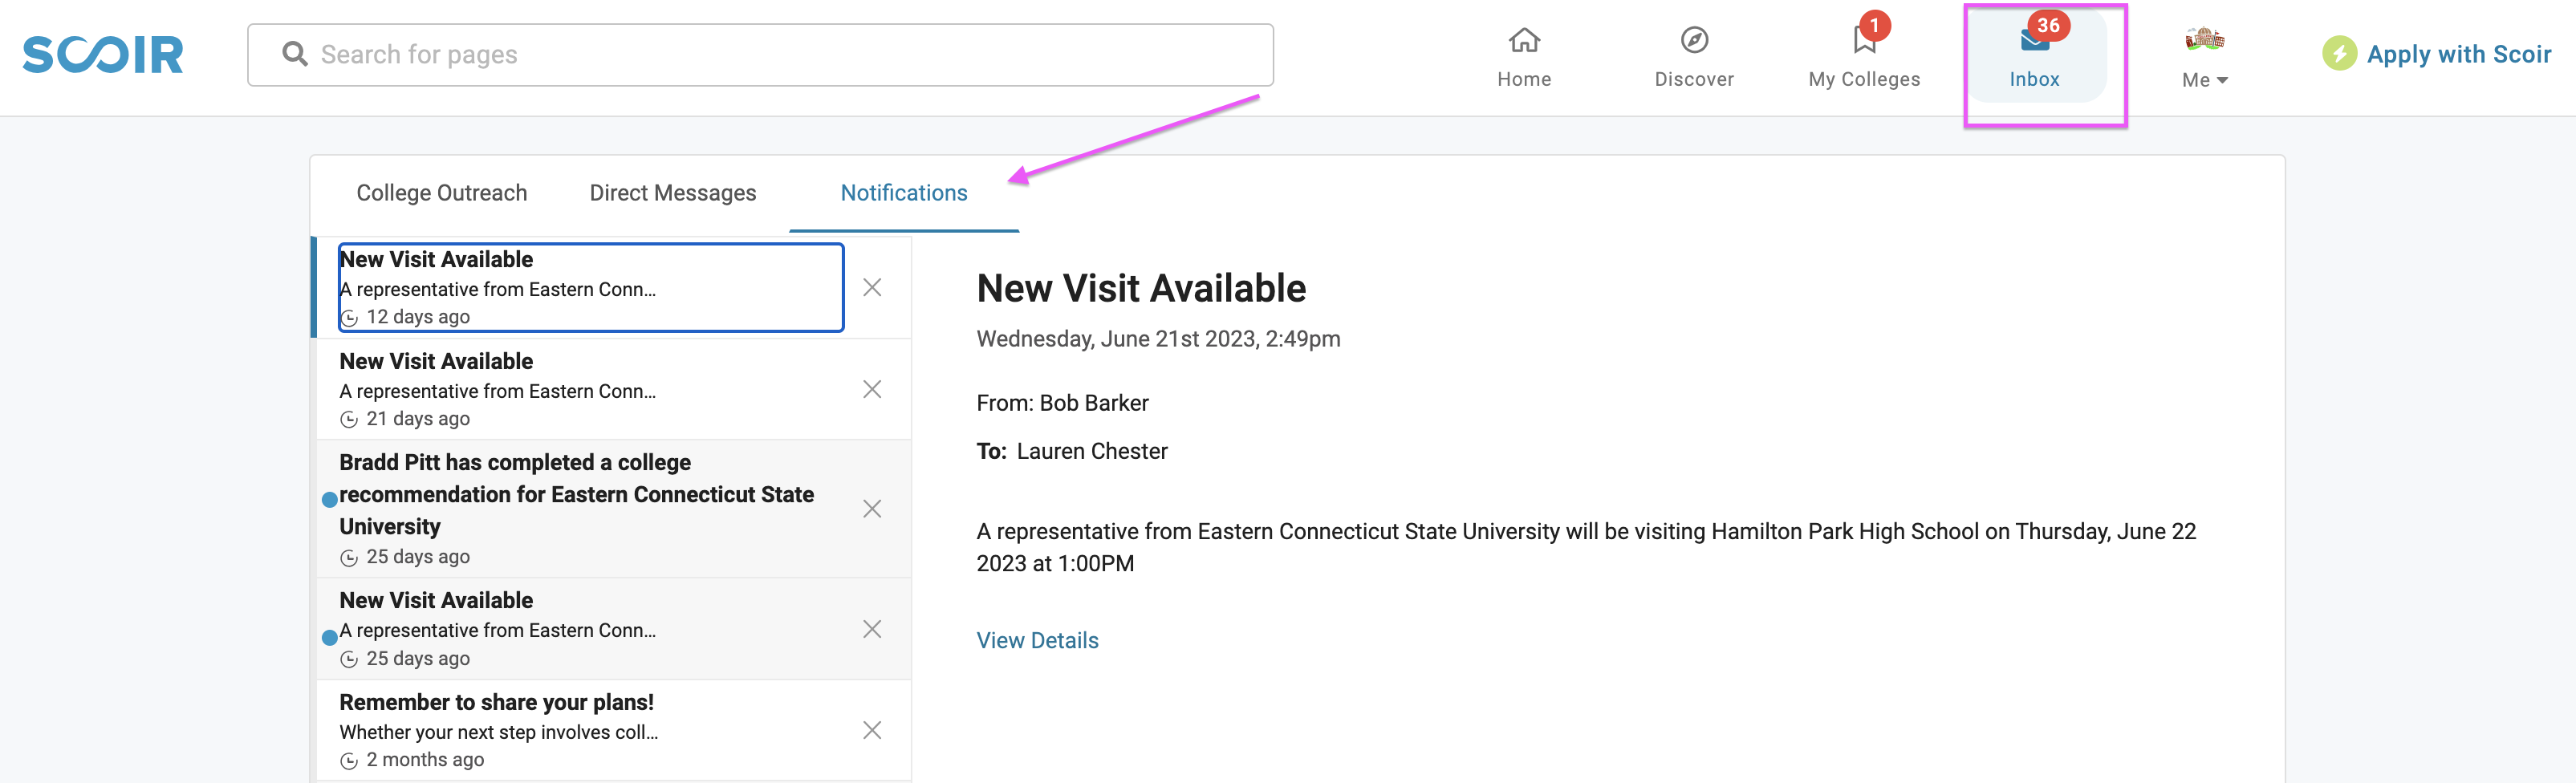Image resolution: width=2576 pixels, height=783 pixels.
Task: Click the unread dot on Bradd Pitt notification
Action: (x=329, y=499)
